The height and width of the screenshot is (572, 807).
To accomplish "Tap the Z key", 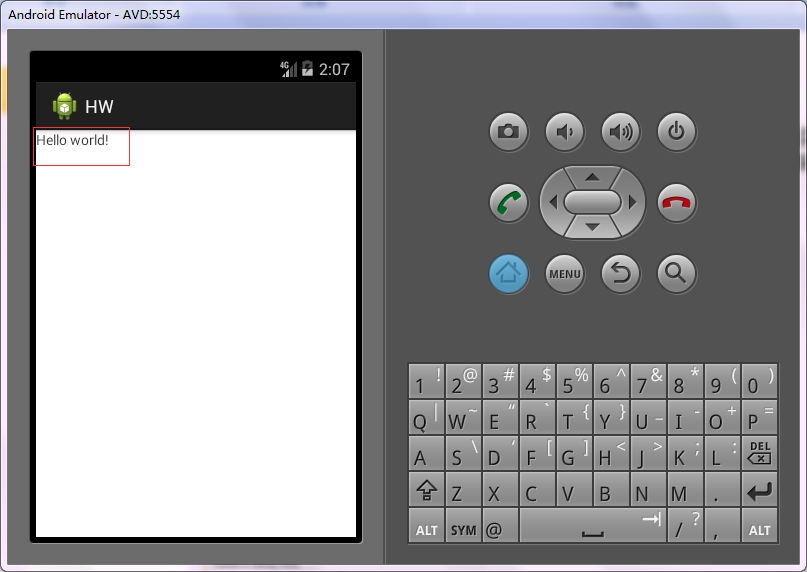I will pyautogui.click(x=463, y=489).
